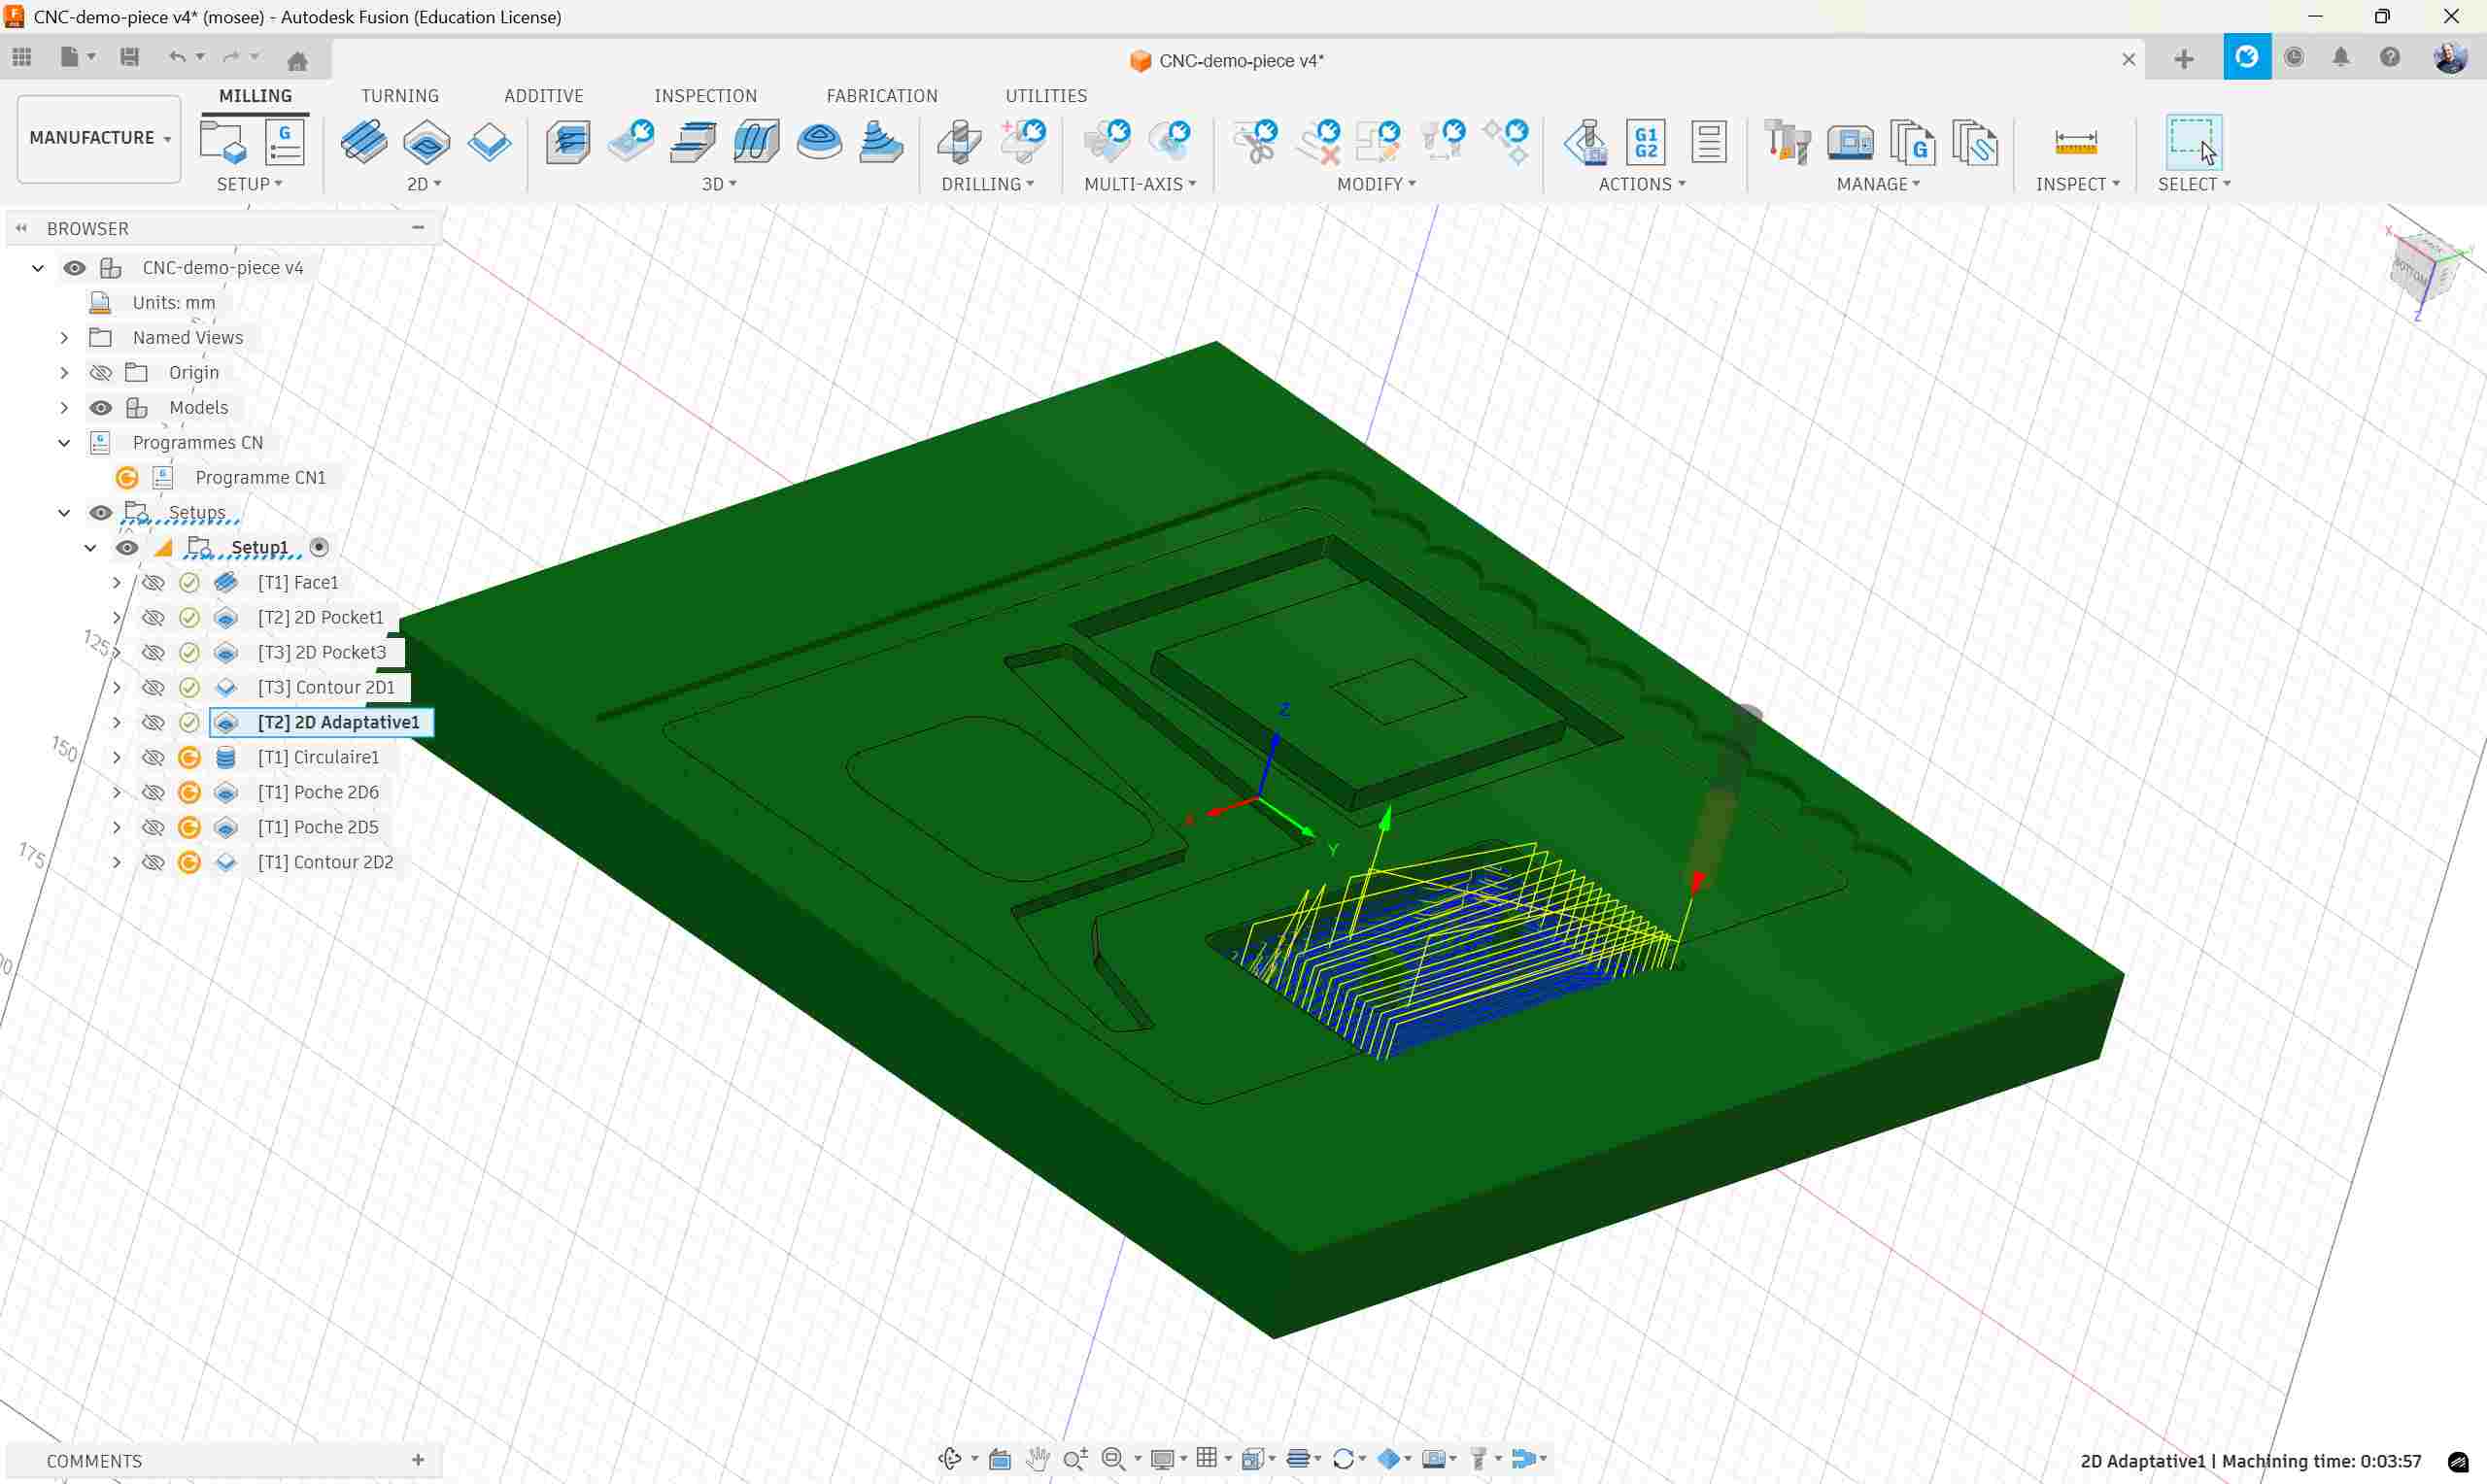This screenshot has height=1484, width=2487.
Task: Open the 2D tools dropdown
Action: click(x=424, y=184)
